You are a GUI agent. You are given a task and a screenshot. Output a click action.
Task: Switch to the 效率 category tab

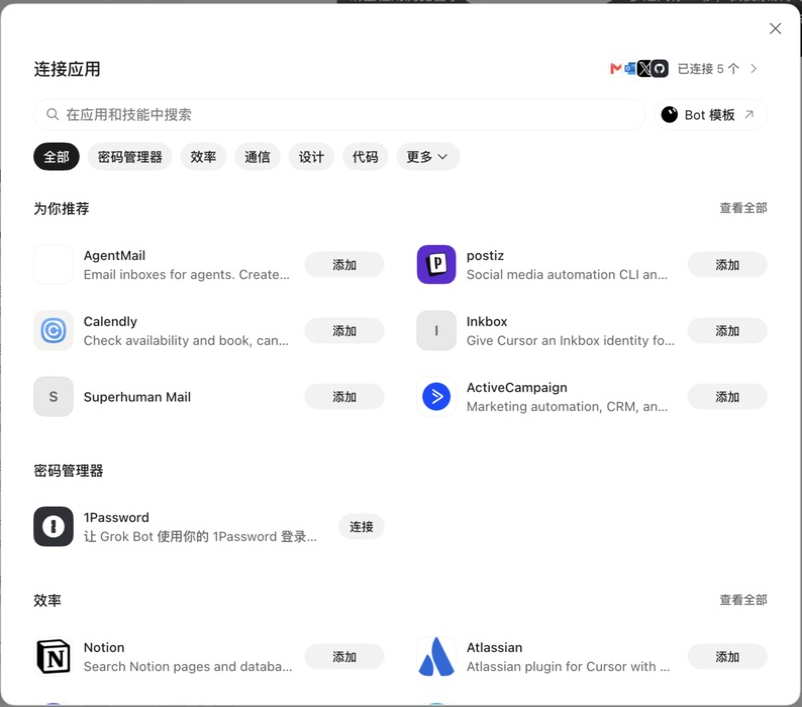point(203,157)
